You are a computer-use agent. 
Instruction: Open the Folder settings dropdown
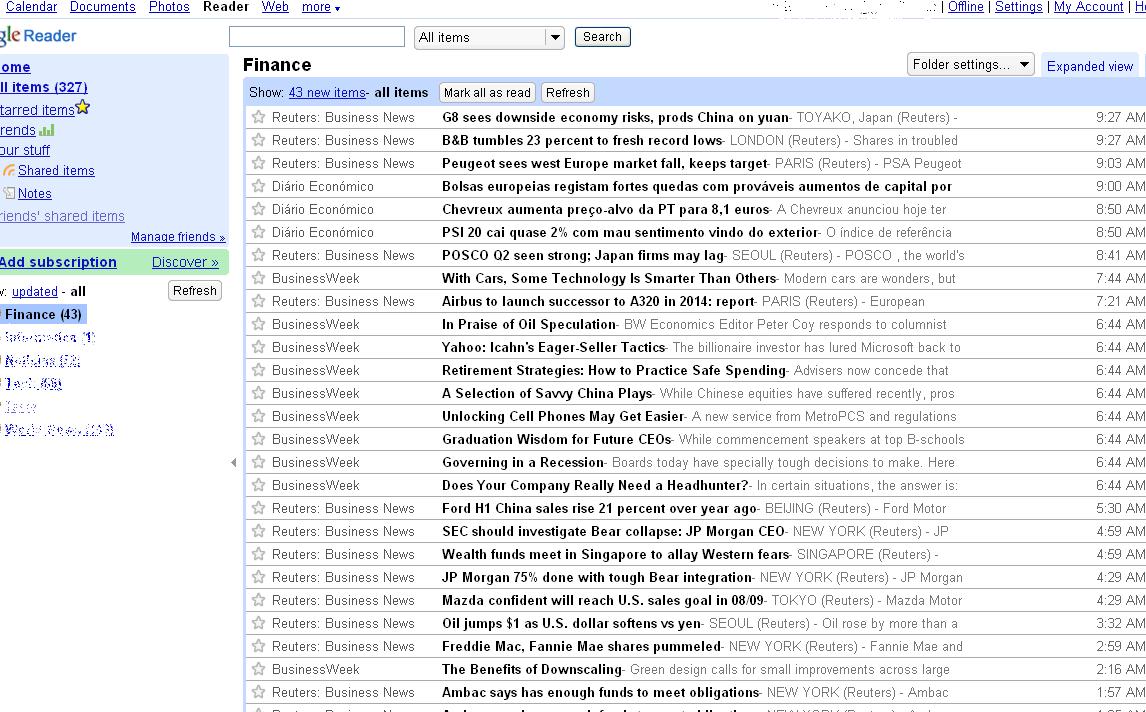(x=971, y=65)
